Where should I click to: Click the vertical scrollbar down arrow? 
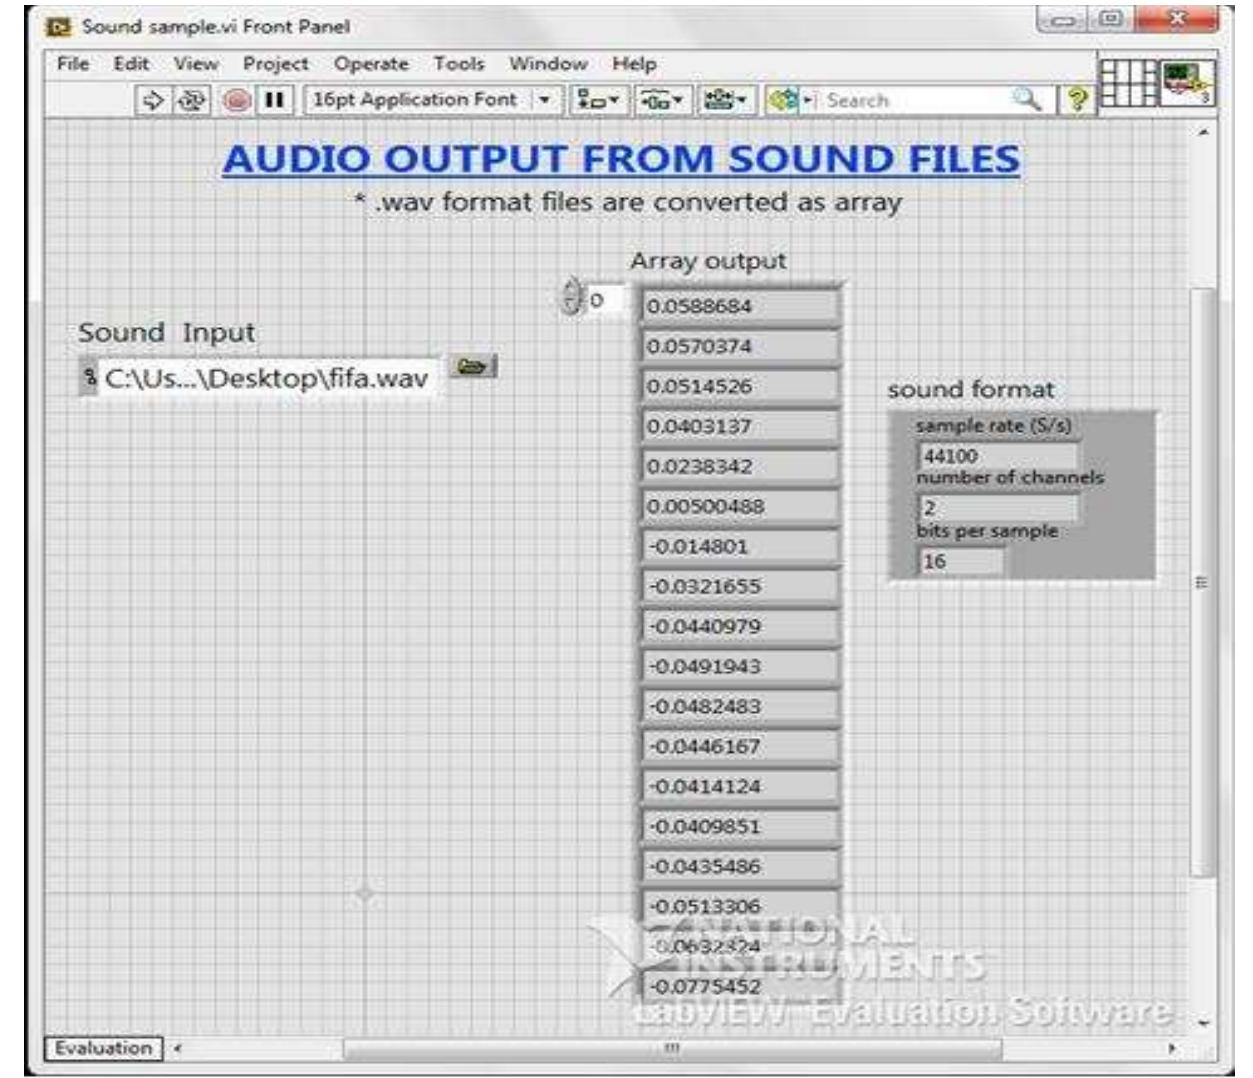pos(1203,1023)
